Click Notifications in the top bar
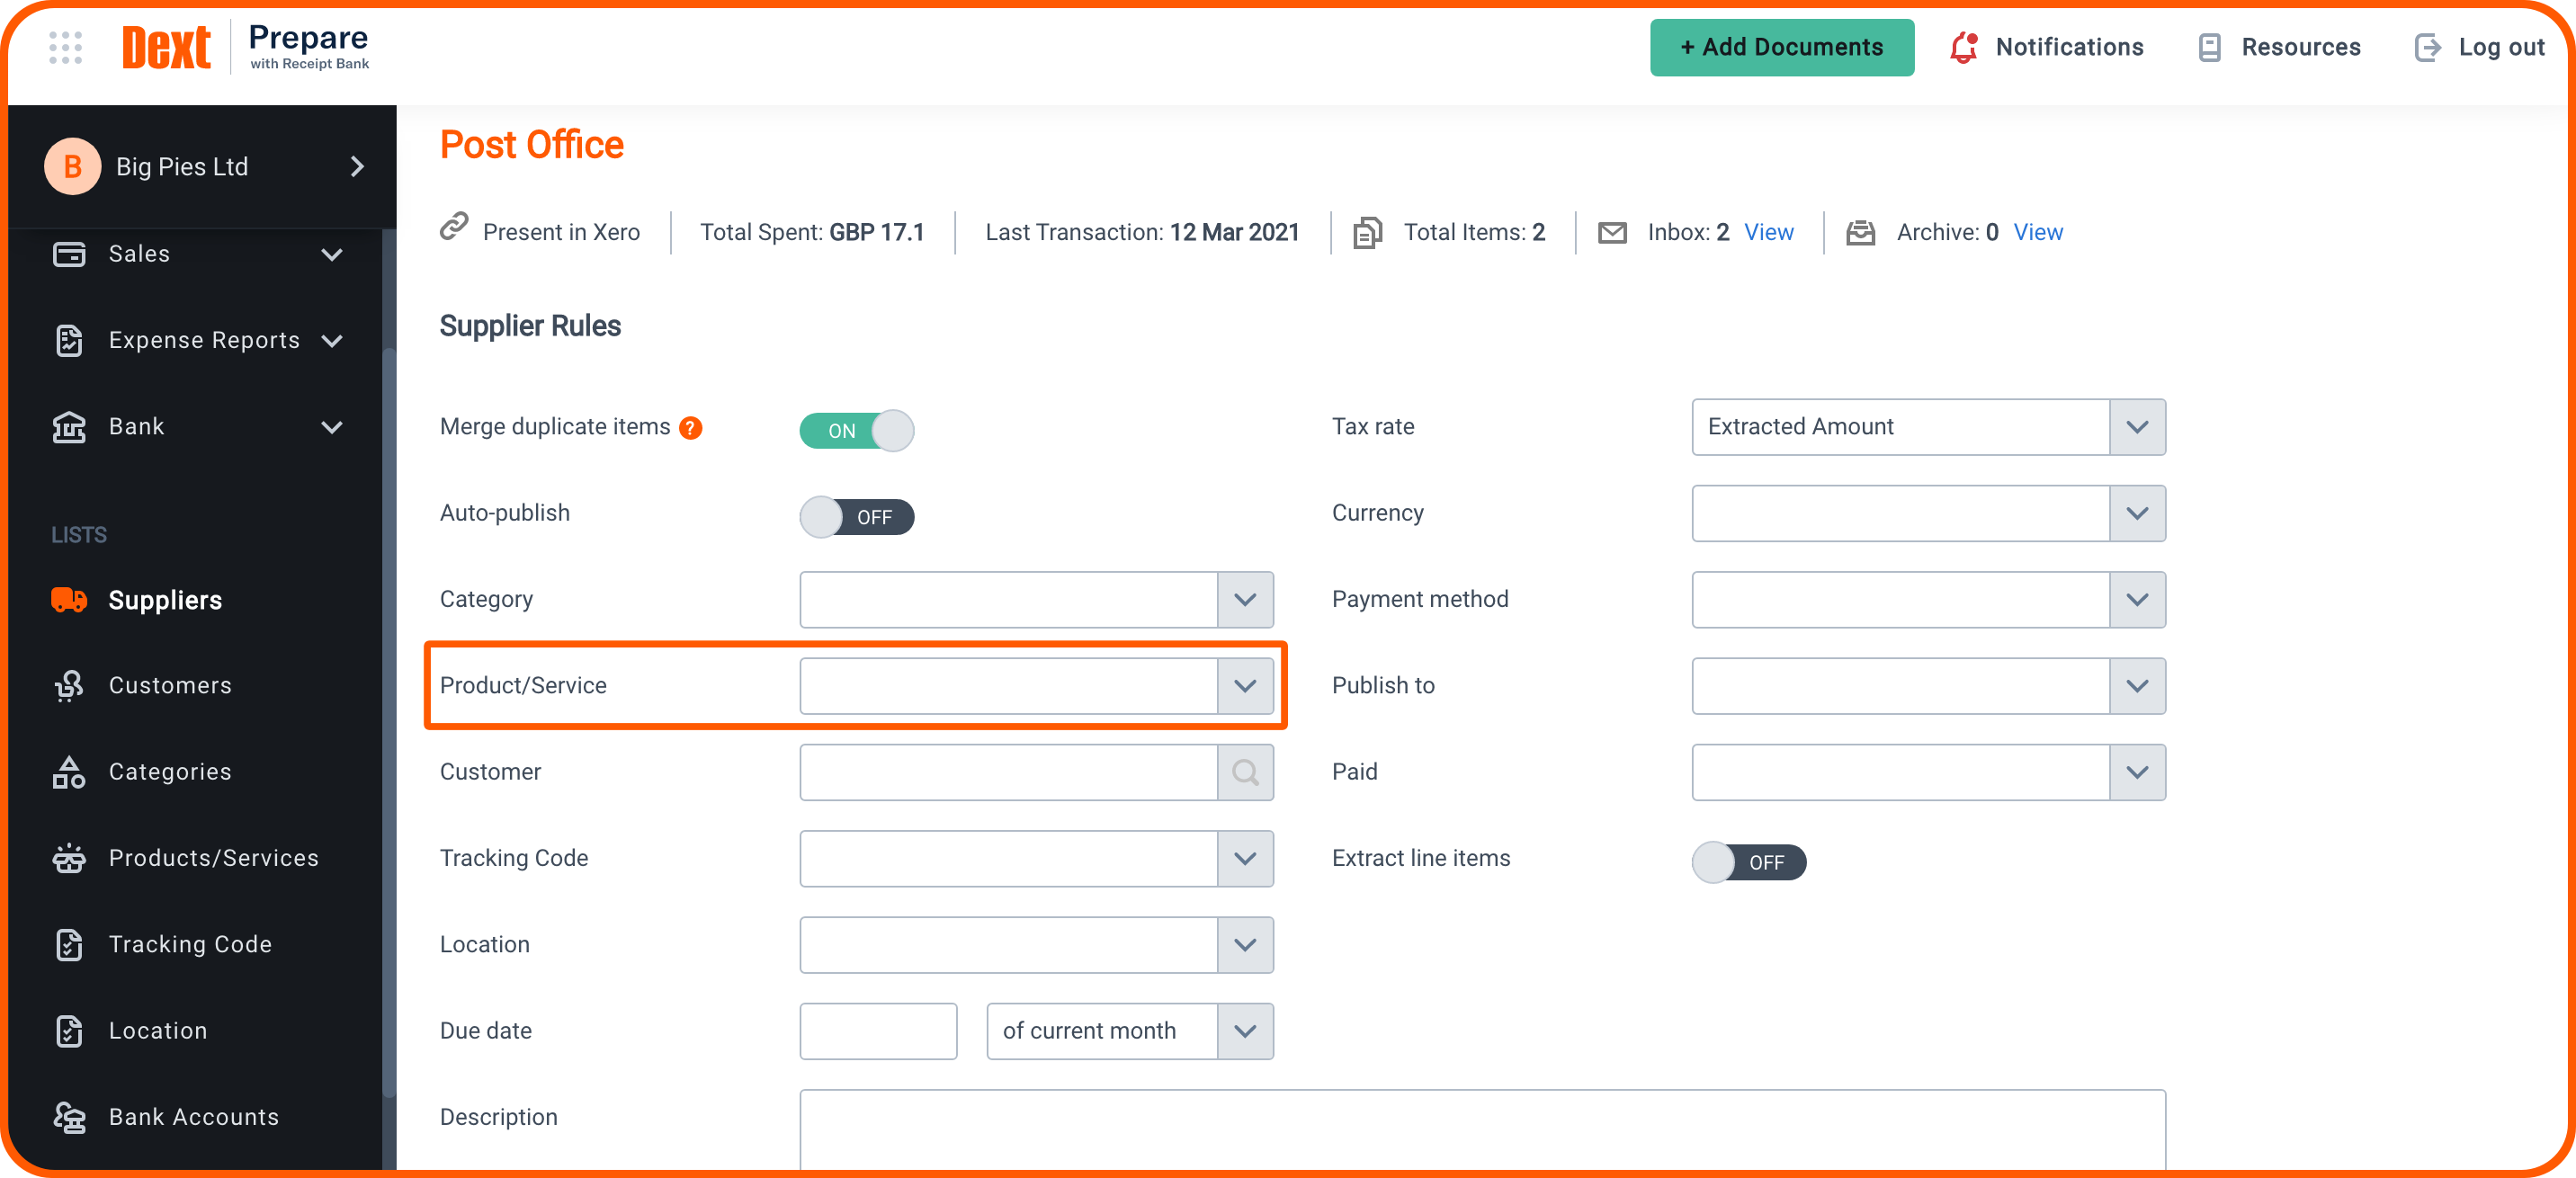The image size is (2576, 1178). pos(2069,47)
